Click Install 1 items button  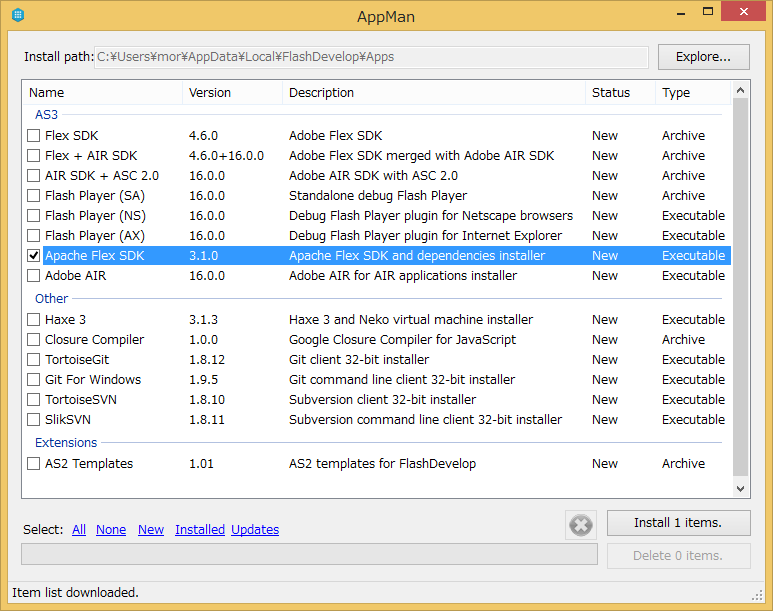(678, 523)
